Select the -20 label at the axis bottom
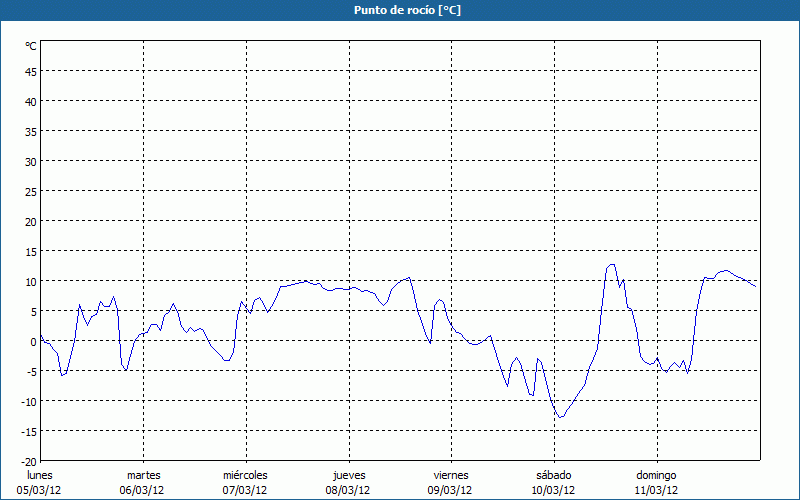This screenshot has height=500, width=800. point(28,461)
